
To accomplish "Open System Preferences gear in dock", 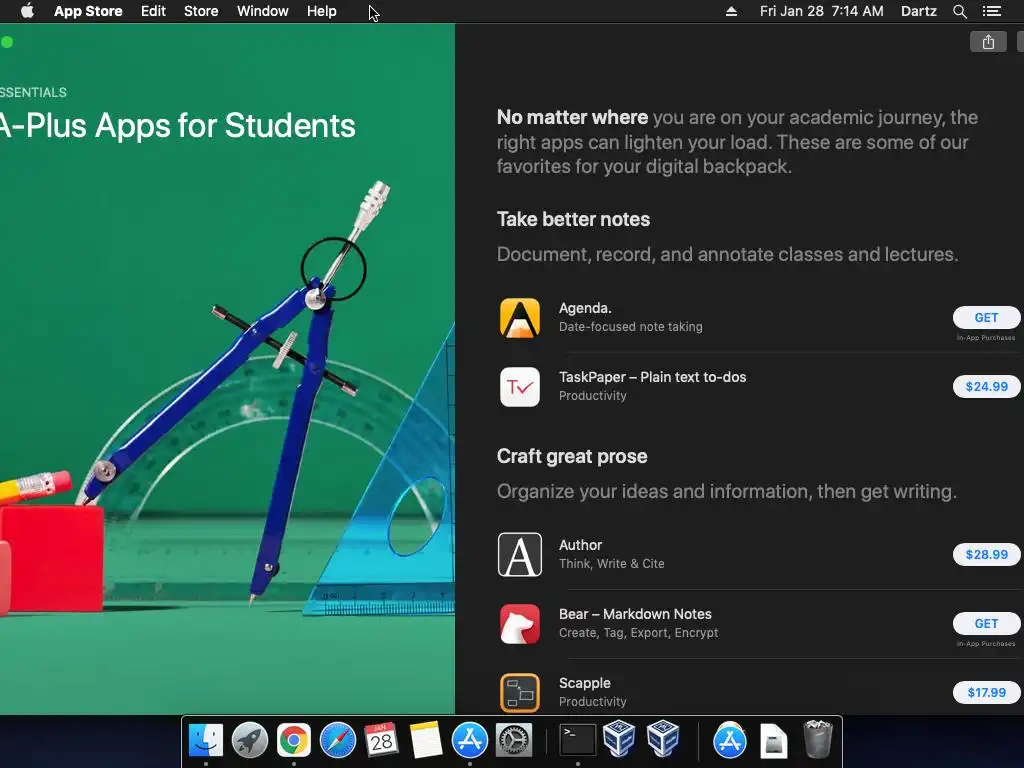I will [513, 740].
